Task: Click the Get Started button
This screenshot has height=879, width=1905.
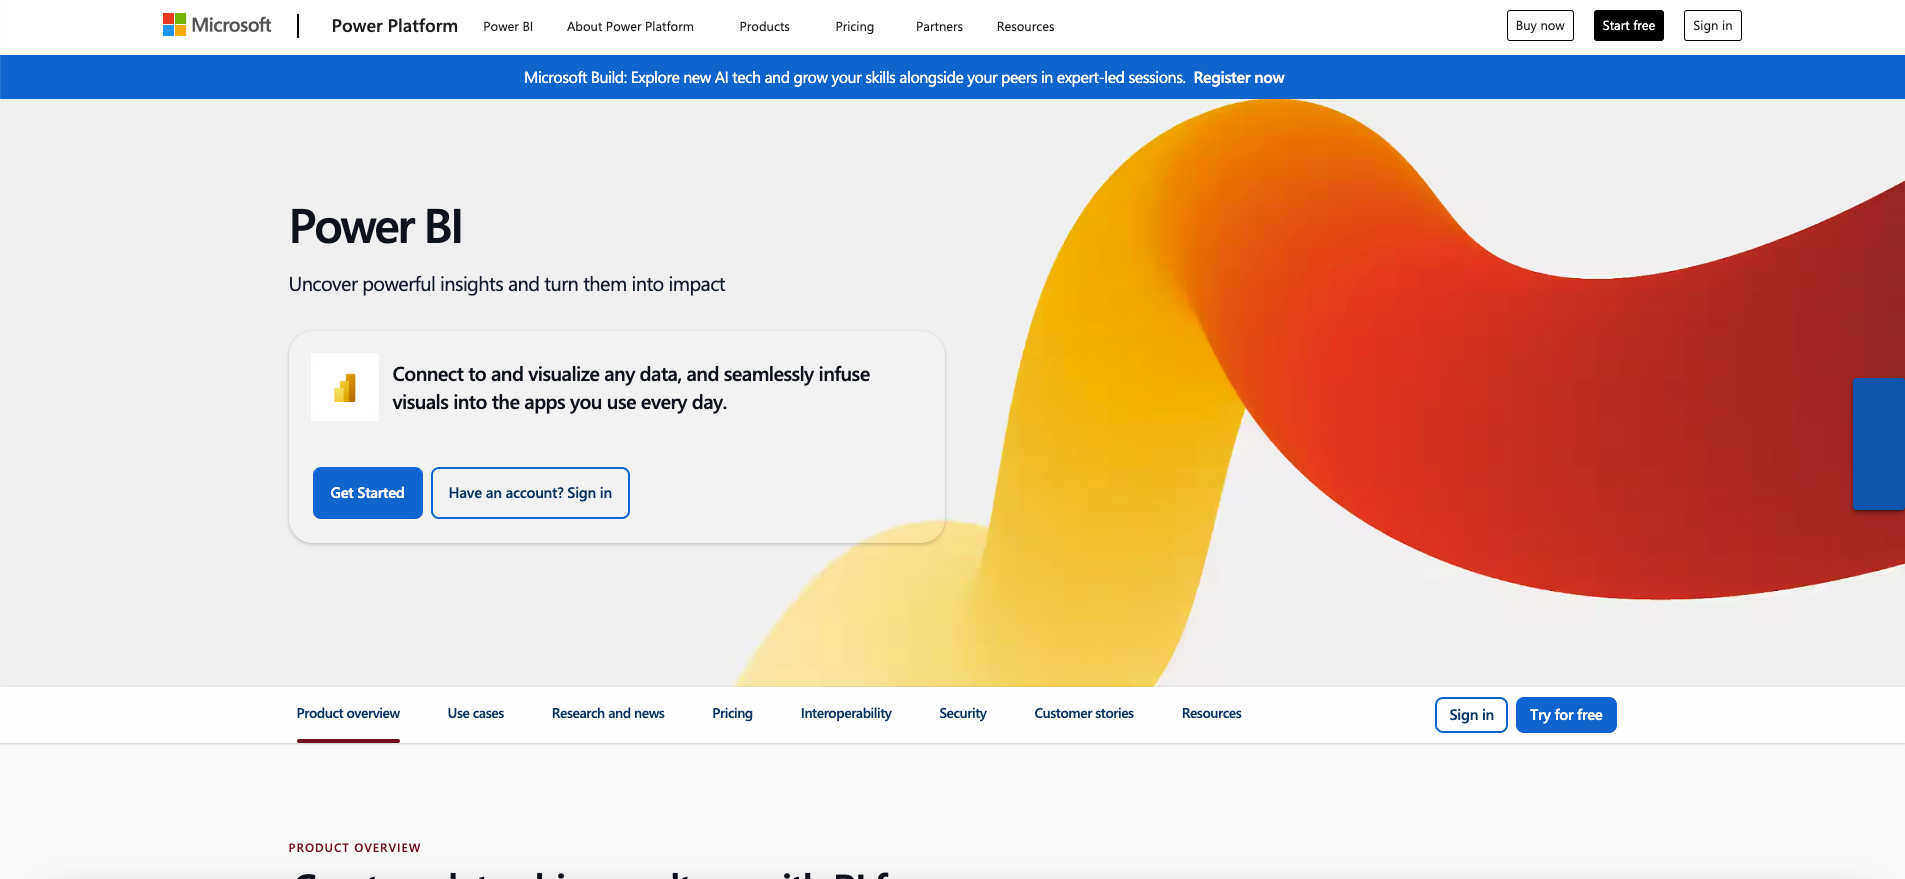Action: coord(368,493)
